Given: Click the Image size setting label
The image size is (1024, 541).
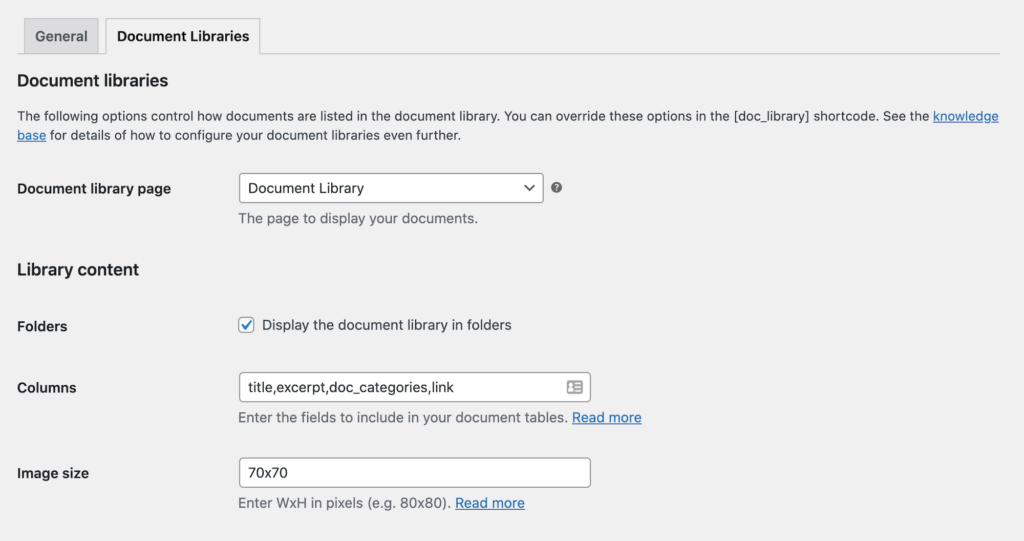Looking at the screenshot, I should click(53, 473).
